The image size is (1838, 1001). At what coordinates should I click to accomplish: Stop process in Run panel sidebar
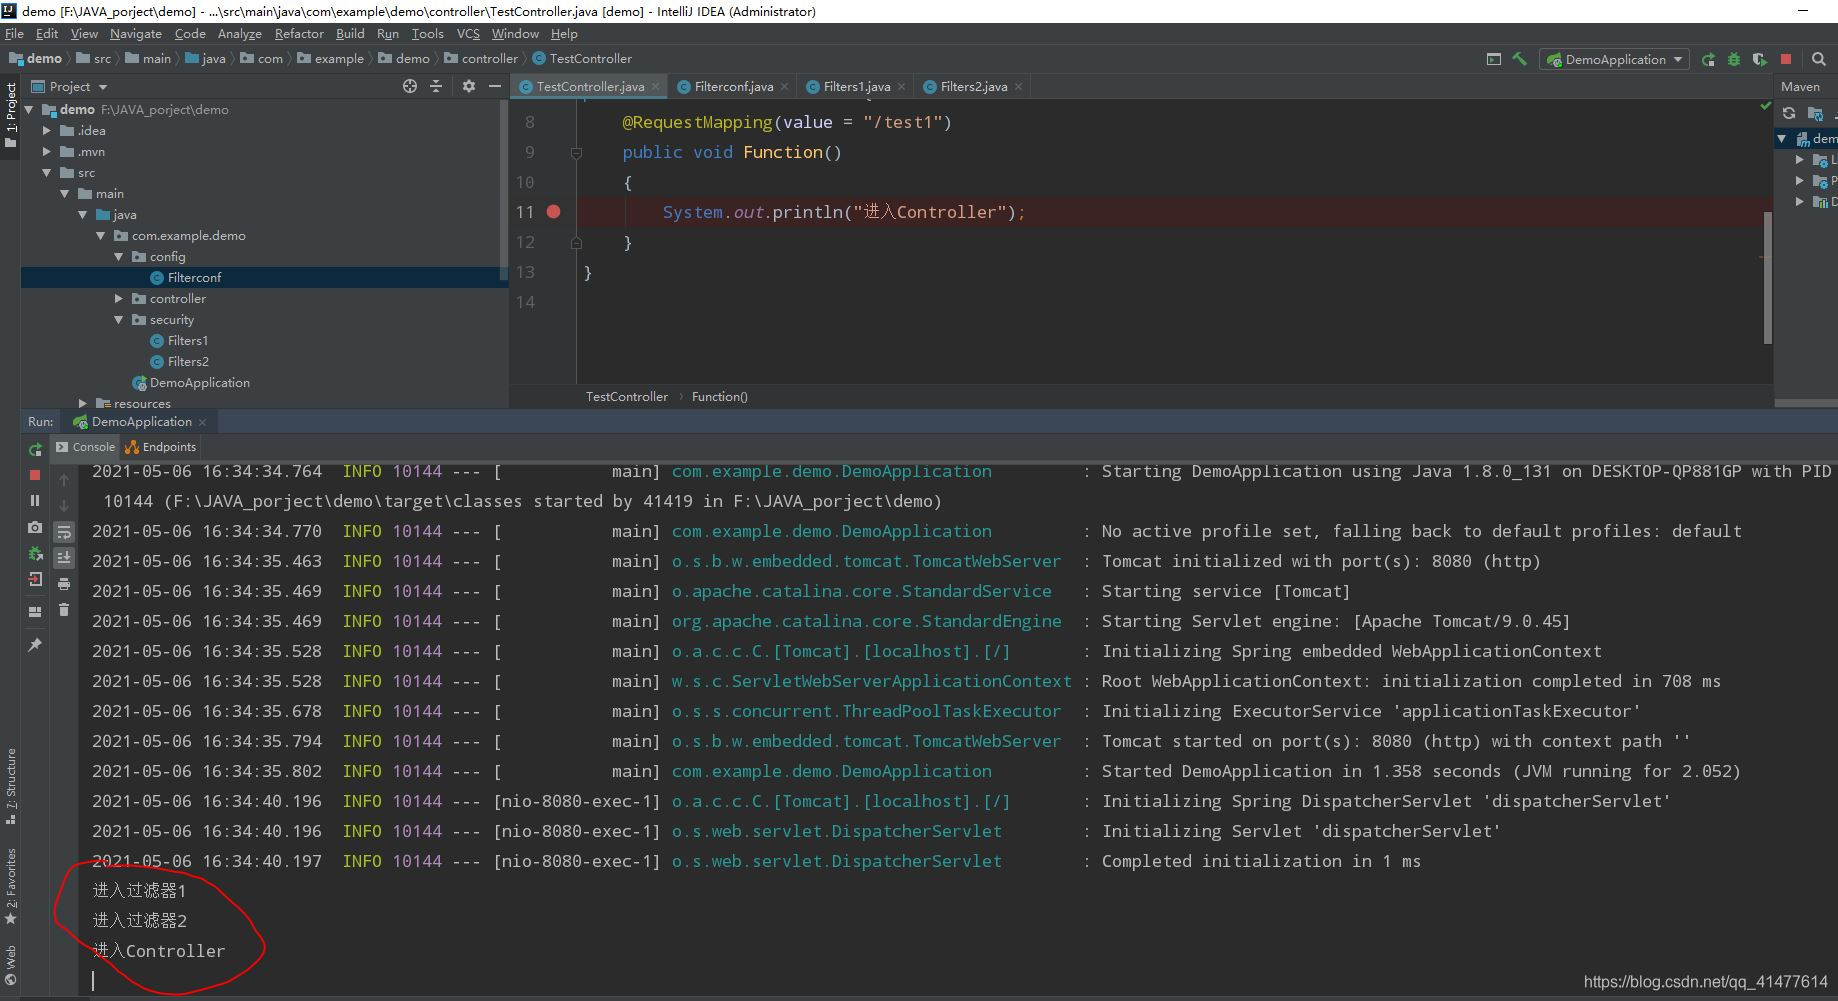(35, 475)
